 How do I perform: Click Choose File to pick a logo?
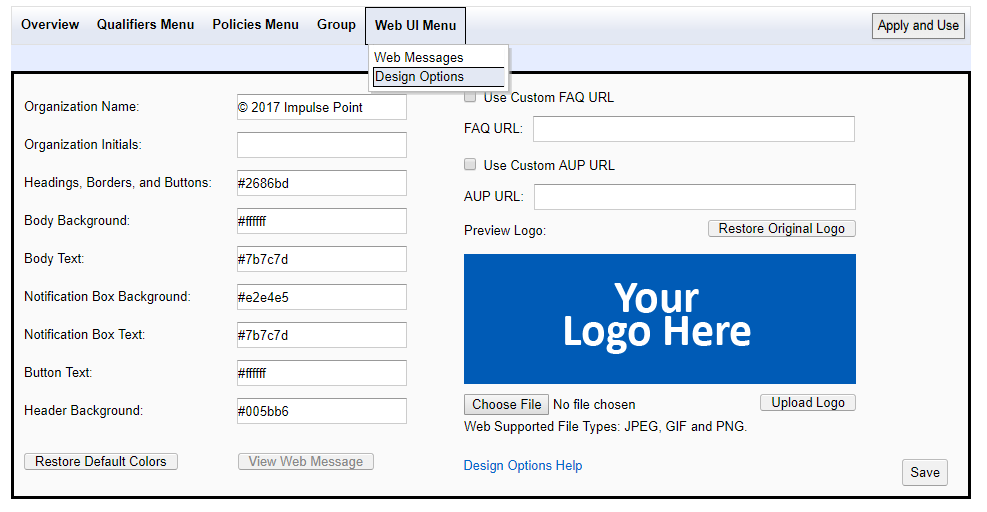[x=506, y=404]
